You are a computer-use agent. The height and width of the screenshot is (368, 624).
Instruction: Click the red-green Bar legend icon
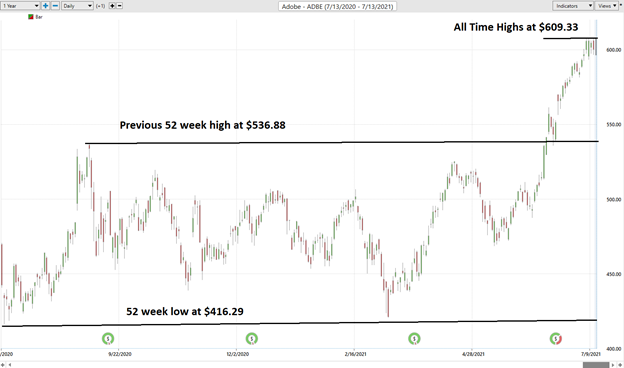[x=31, y=17]
